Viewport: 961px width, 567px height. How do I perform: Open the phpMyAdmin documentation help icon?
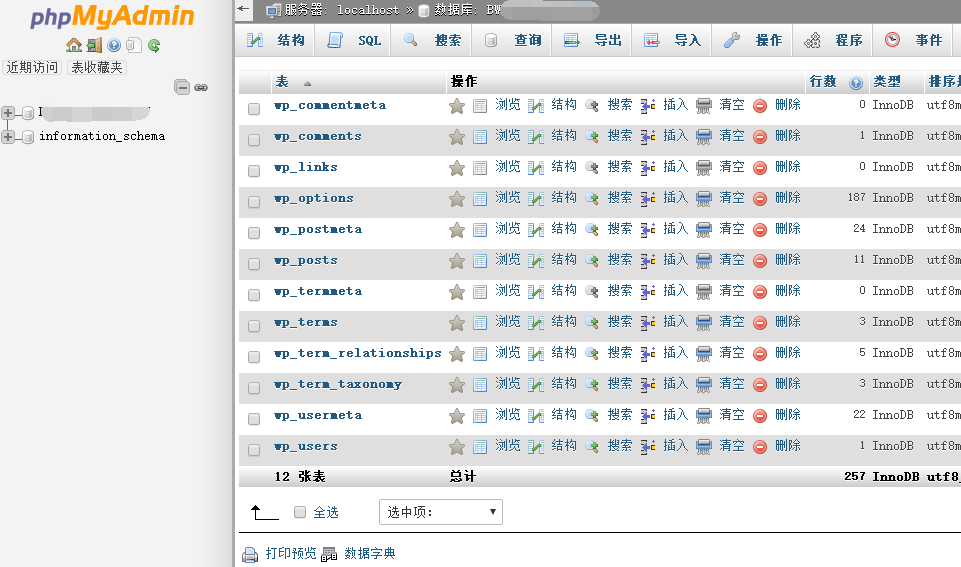(x=114, y=45)
